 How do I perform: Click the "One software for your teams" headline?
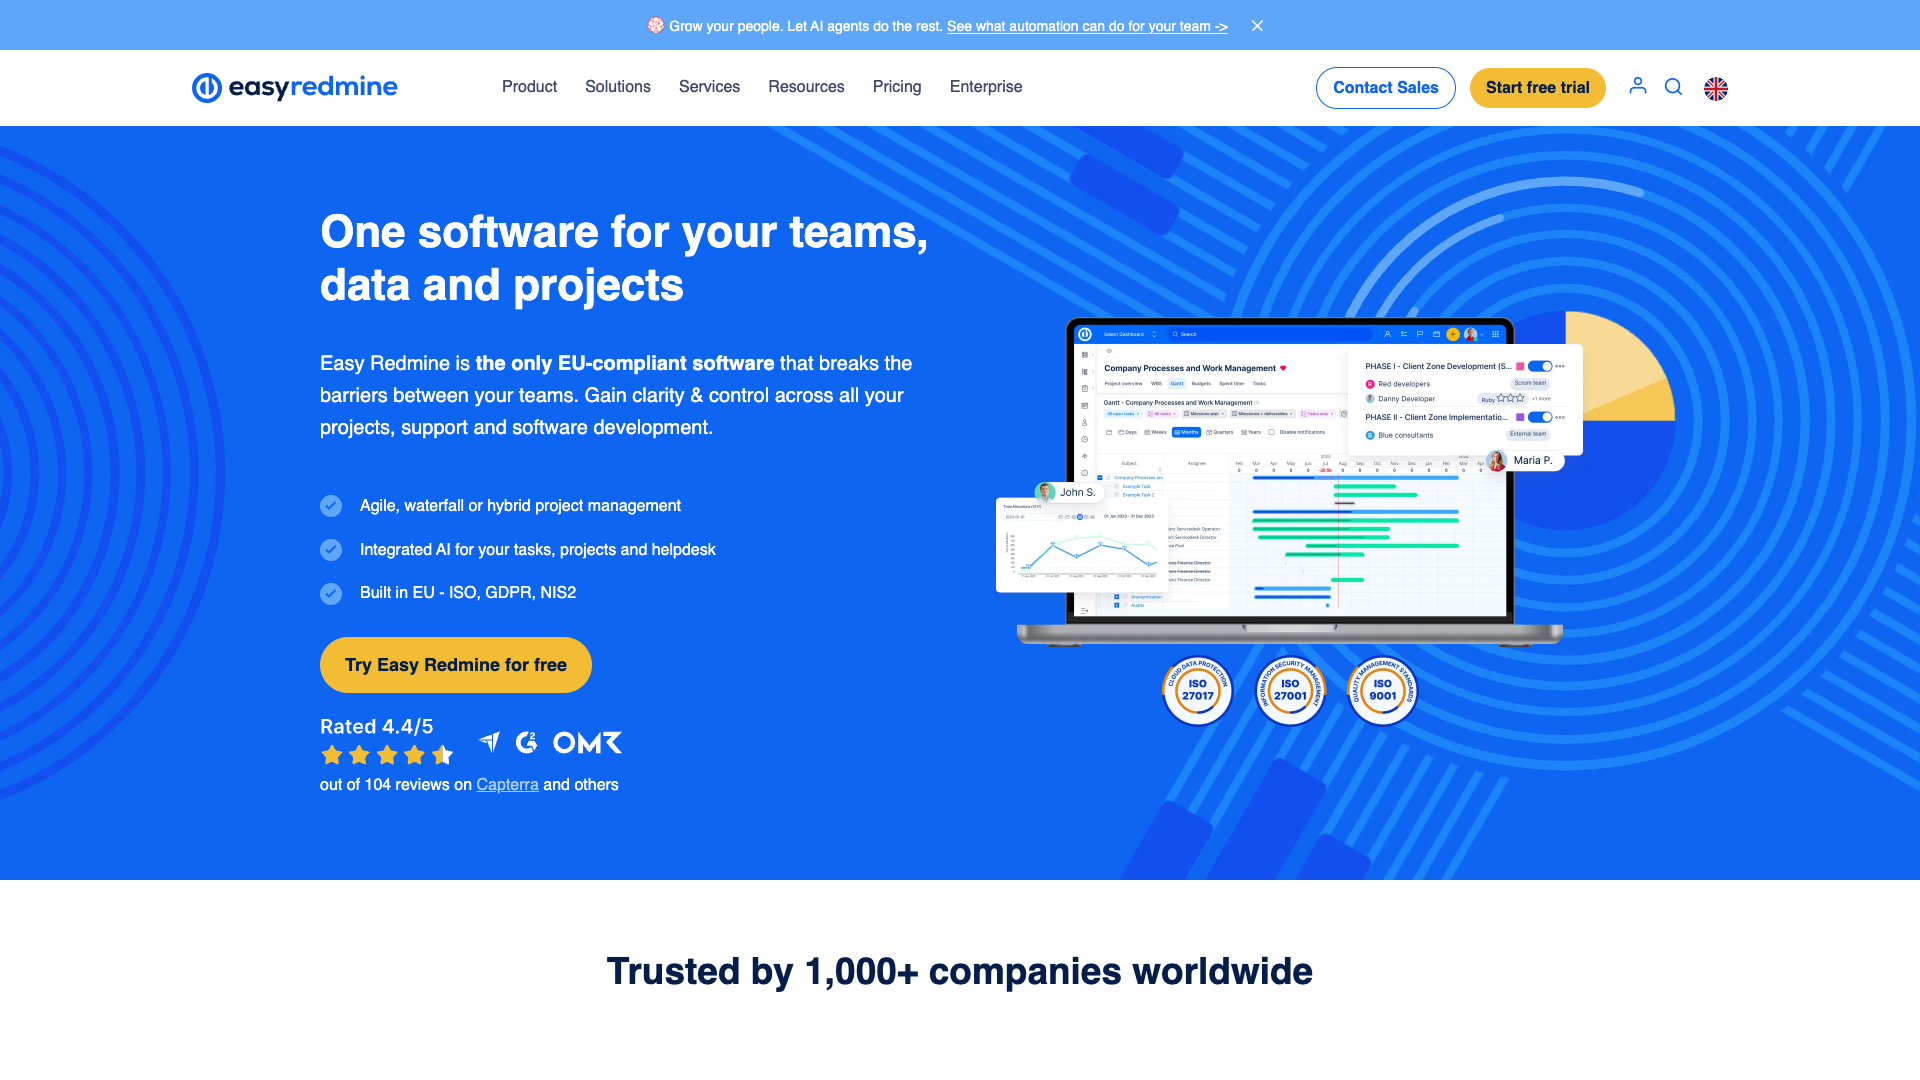[624, 258]
